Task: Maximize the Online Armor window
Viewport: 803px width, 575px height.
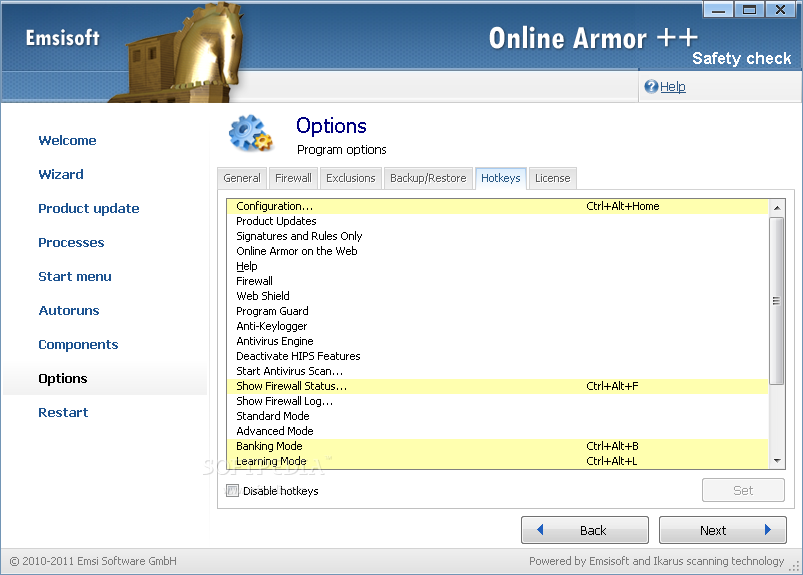Action: (x=749, y=10)
